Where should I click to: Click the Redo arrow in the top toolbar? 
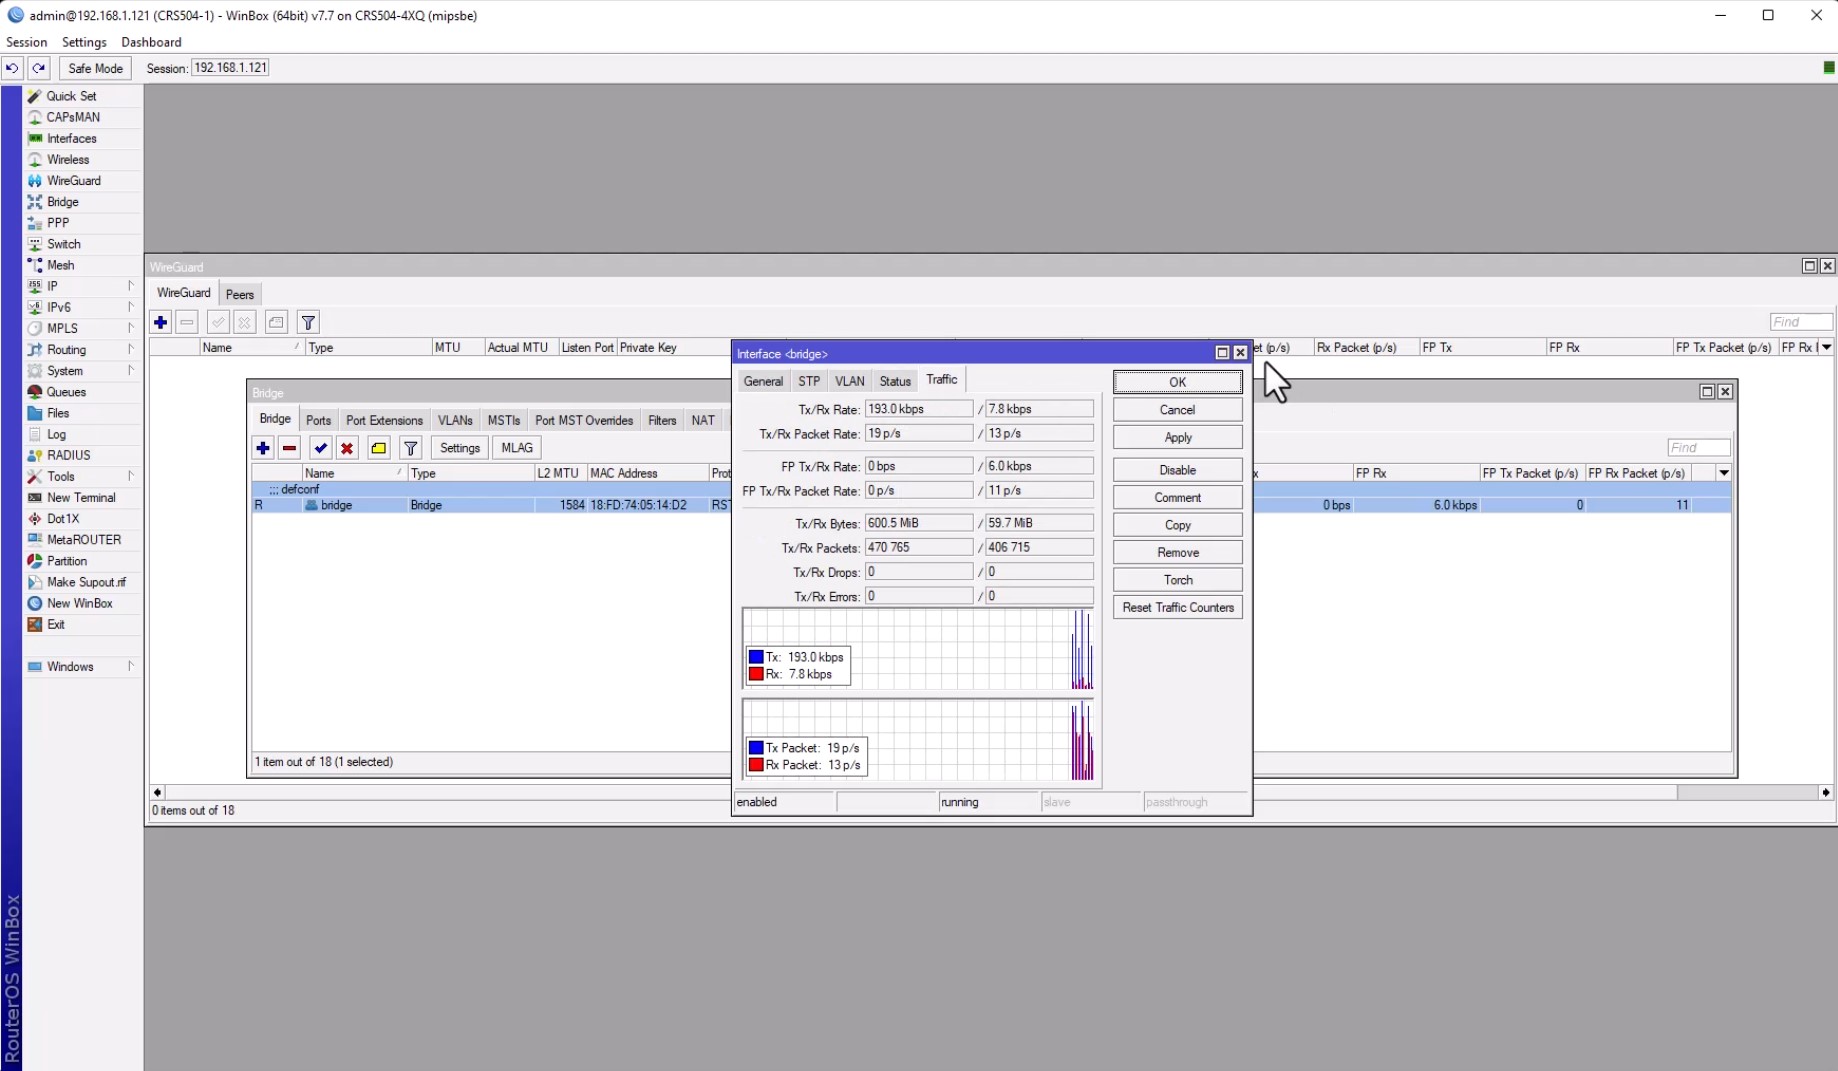pos(38,68)
